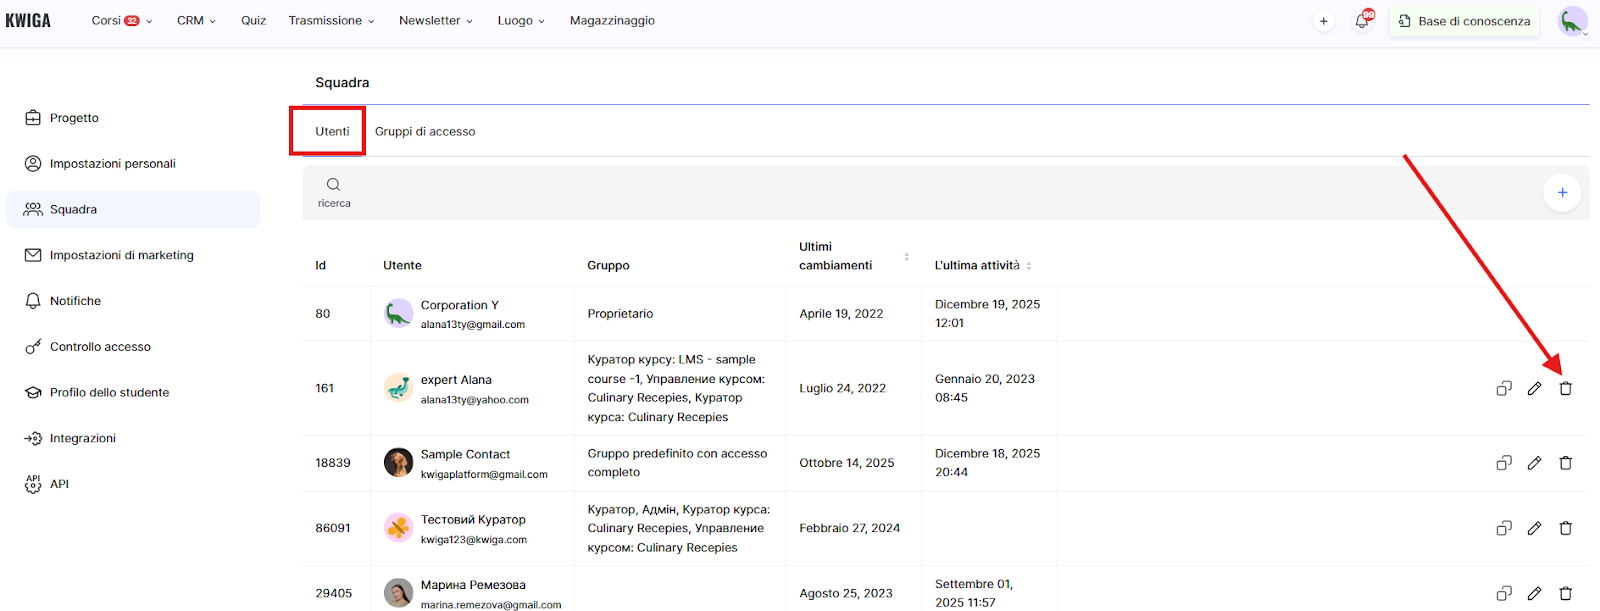Open Base di conoscenza

pos(1464,21)
